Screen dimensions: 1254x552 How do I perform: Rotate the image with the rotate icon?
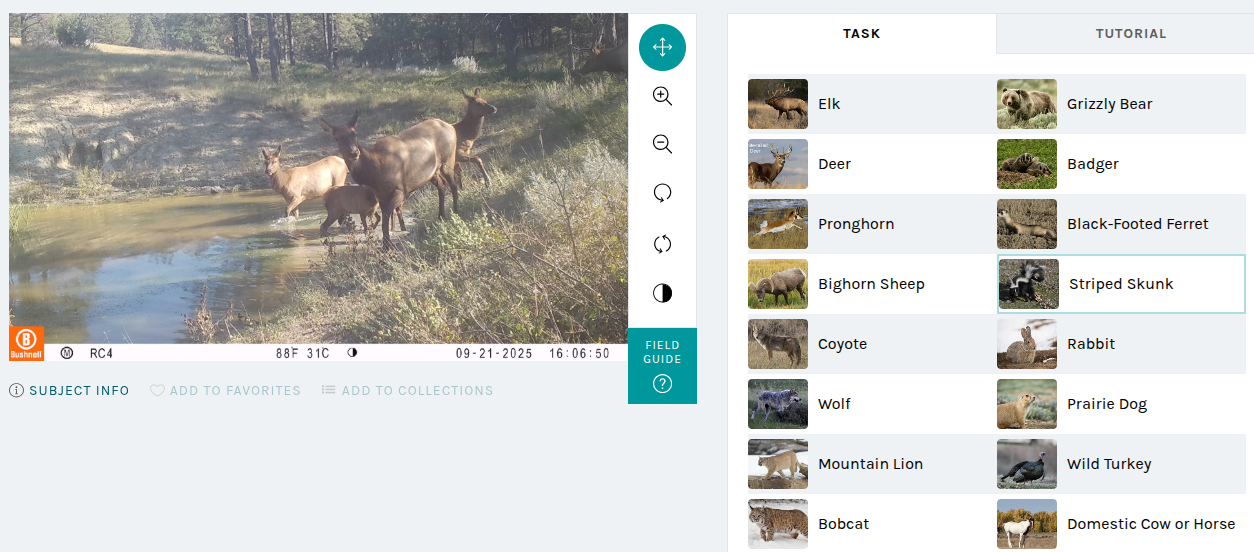tap(662, 193)
